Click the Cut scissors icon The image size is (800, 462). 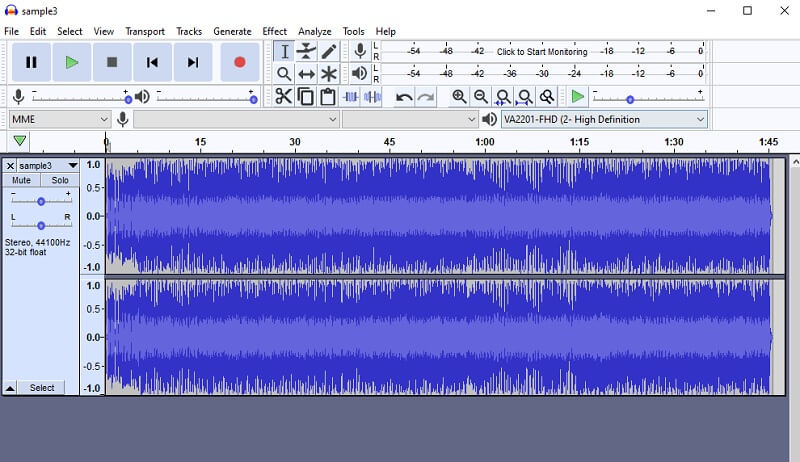284,97
